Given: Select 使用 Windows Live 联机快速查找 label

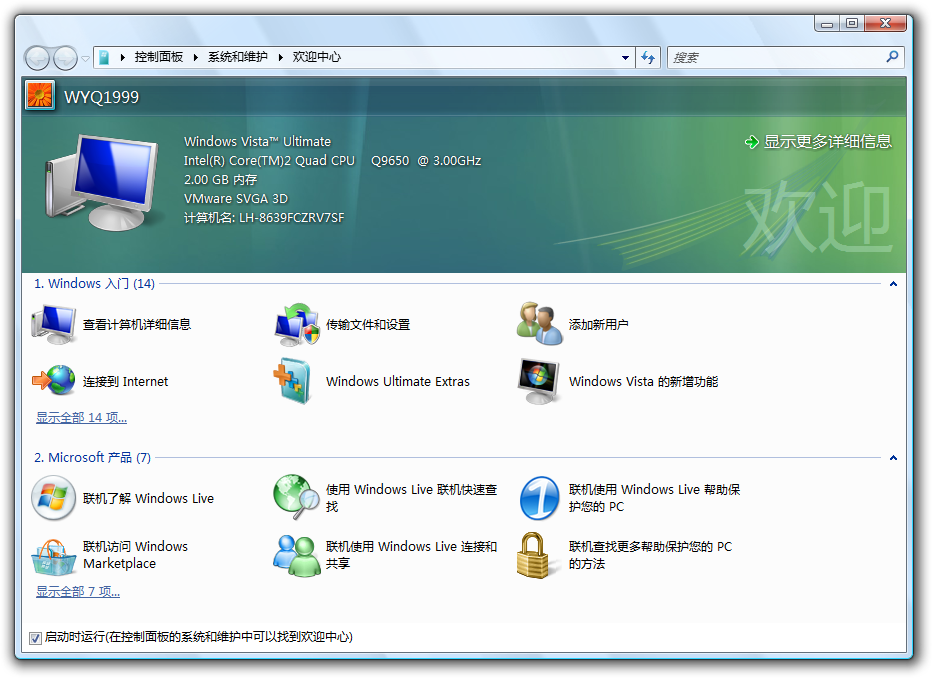Looking at the screenshot, I should [411, 498].
